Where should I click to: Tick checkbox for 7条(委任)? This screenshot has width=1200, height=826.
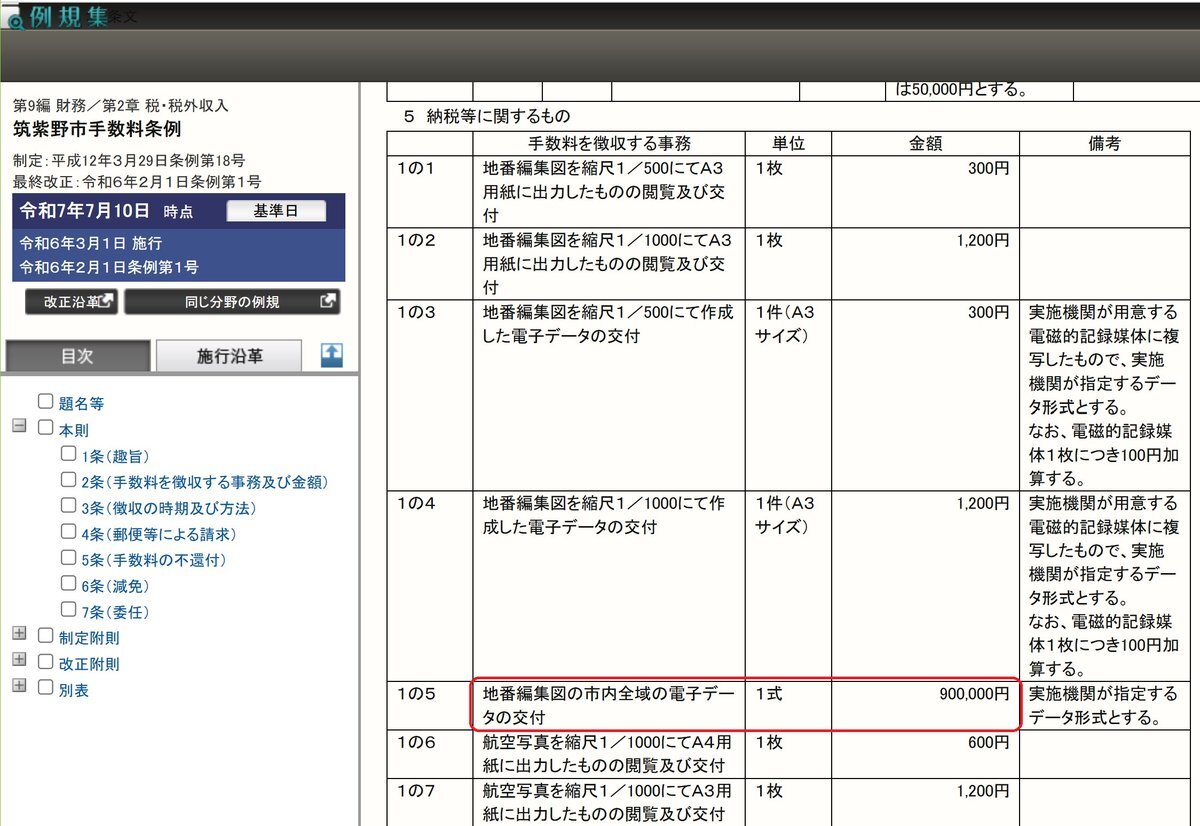pyautogui.click(x=68, y=610)
